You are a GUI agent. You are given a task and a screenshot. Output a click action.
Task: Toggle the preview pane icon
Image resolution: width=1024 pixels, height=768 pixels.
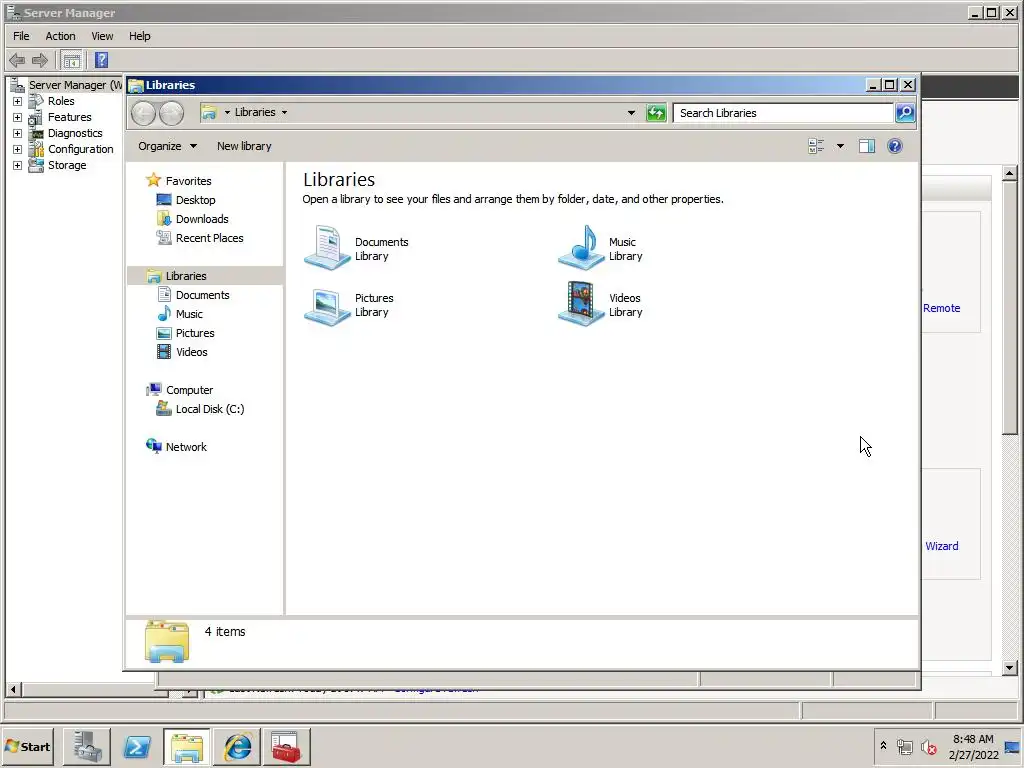(867, 146)
